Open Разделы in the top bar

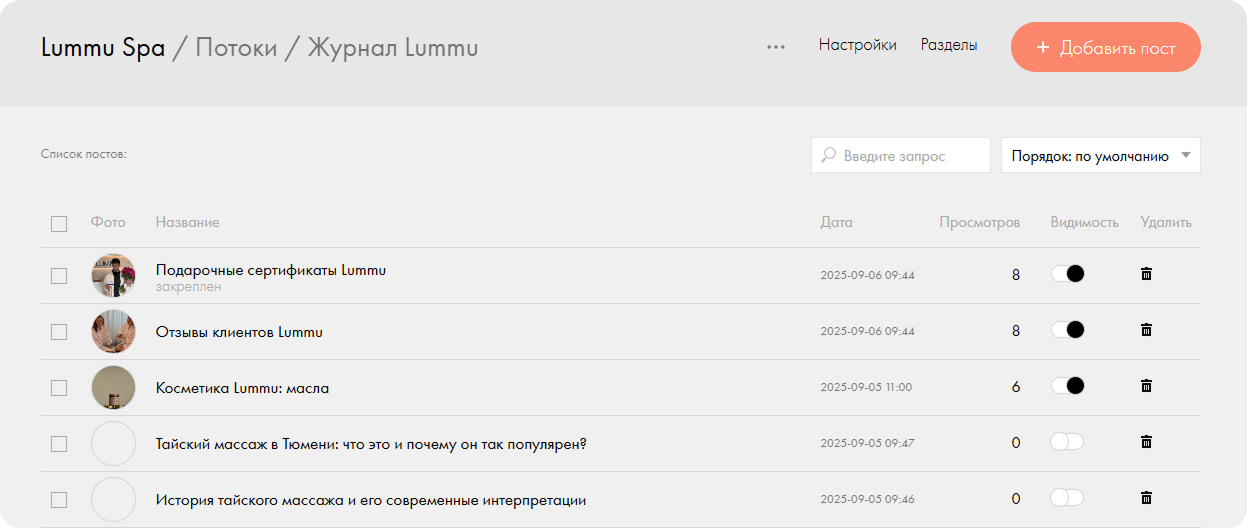coord(949,45)
